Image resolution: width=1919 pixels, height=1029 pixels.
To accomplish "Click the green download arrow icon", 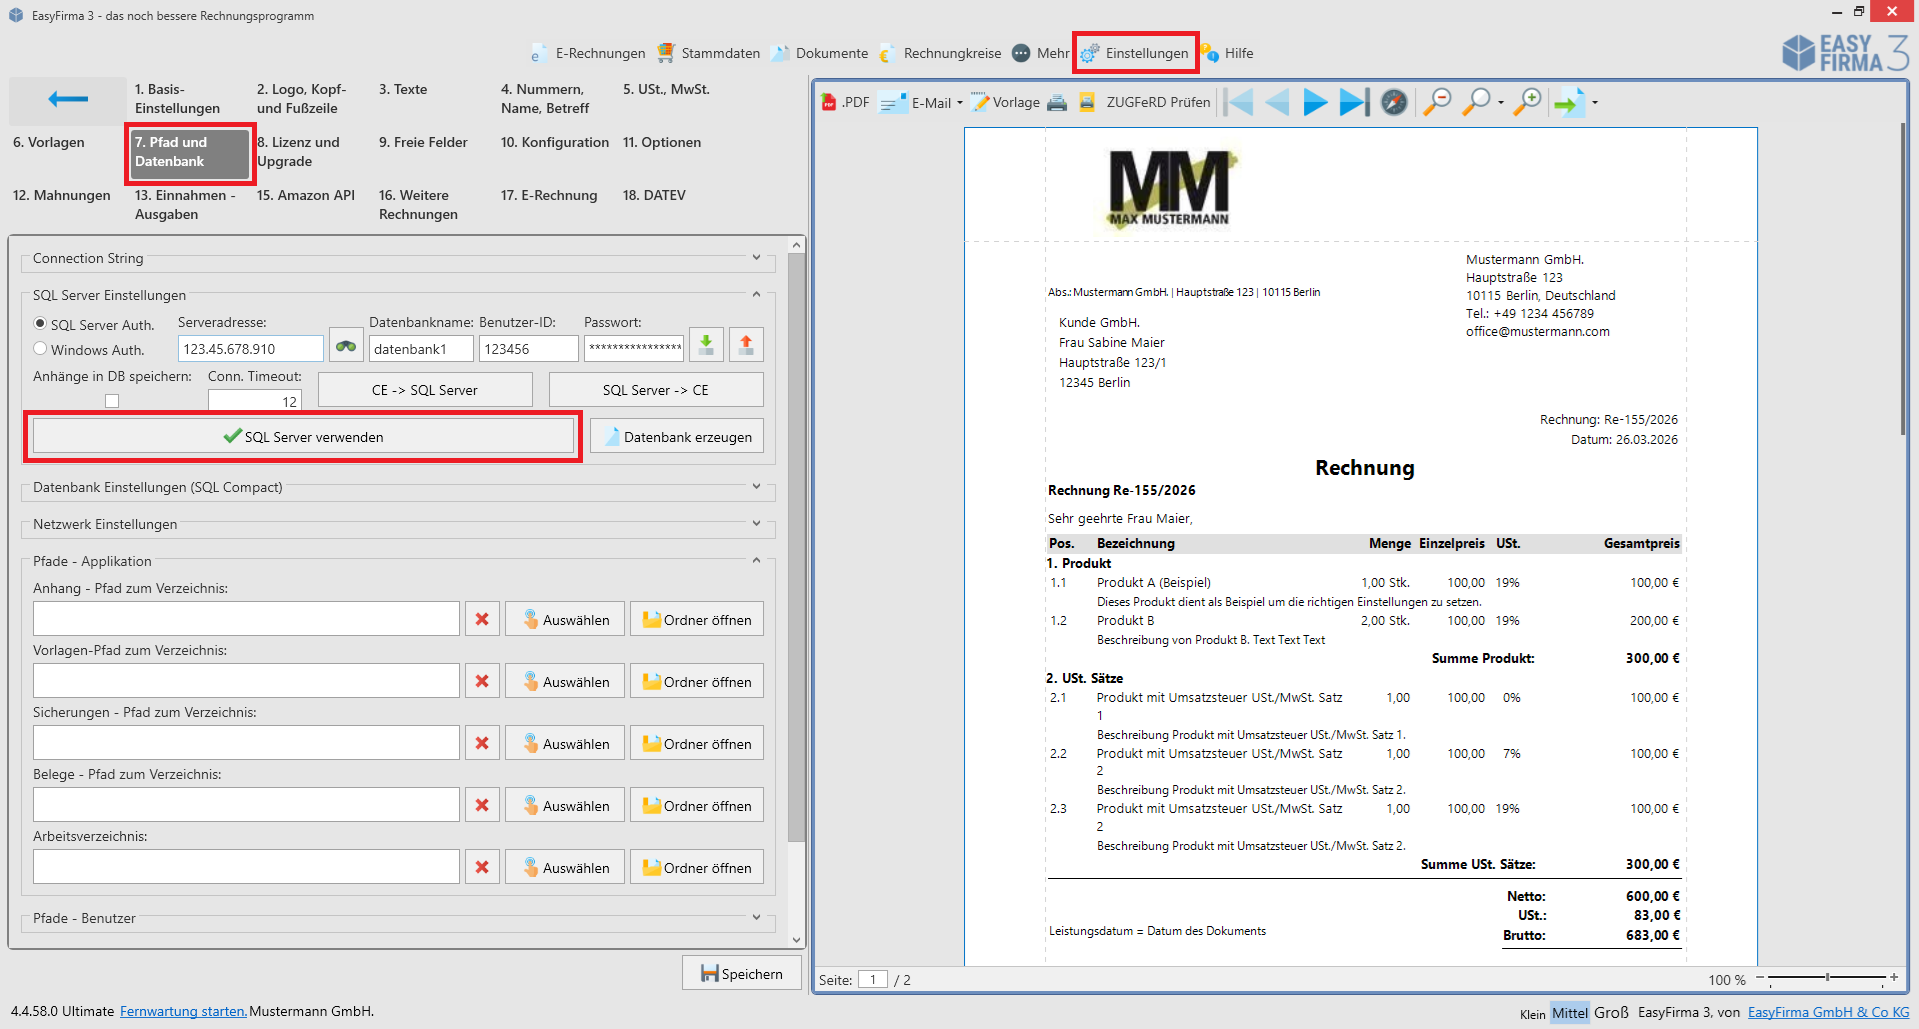I will [706, 345].
